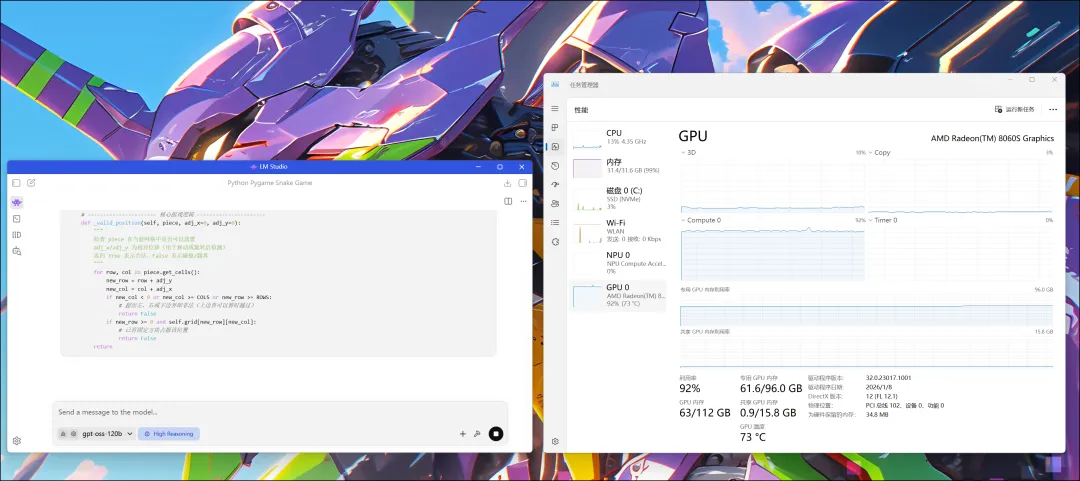
Task: Click the 61.6/96.0 GB dedicated memory value
Action: tap(771, 389)
